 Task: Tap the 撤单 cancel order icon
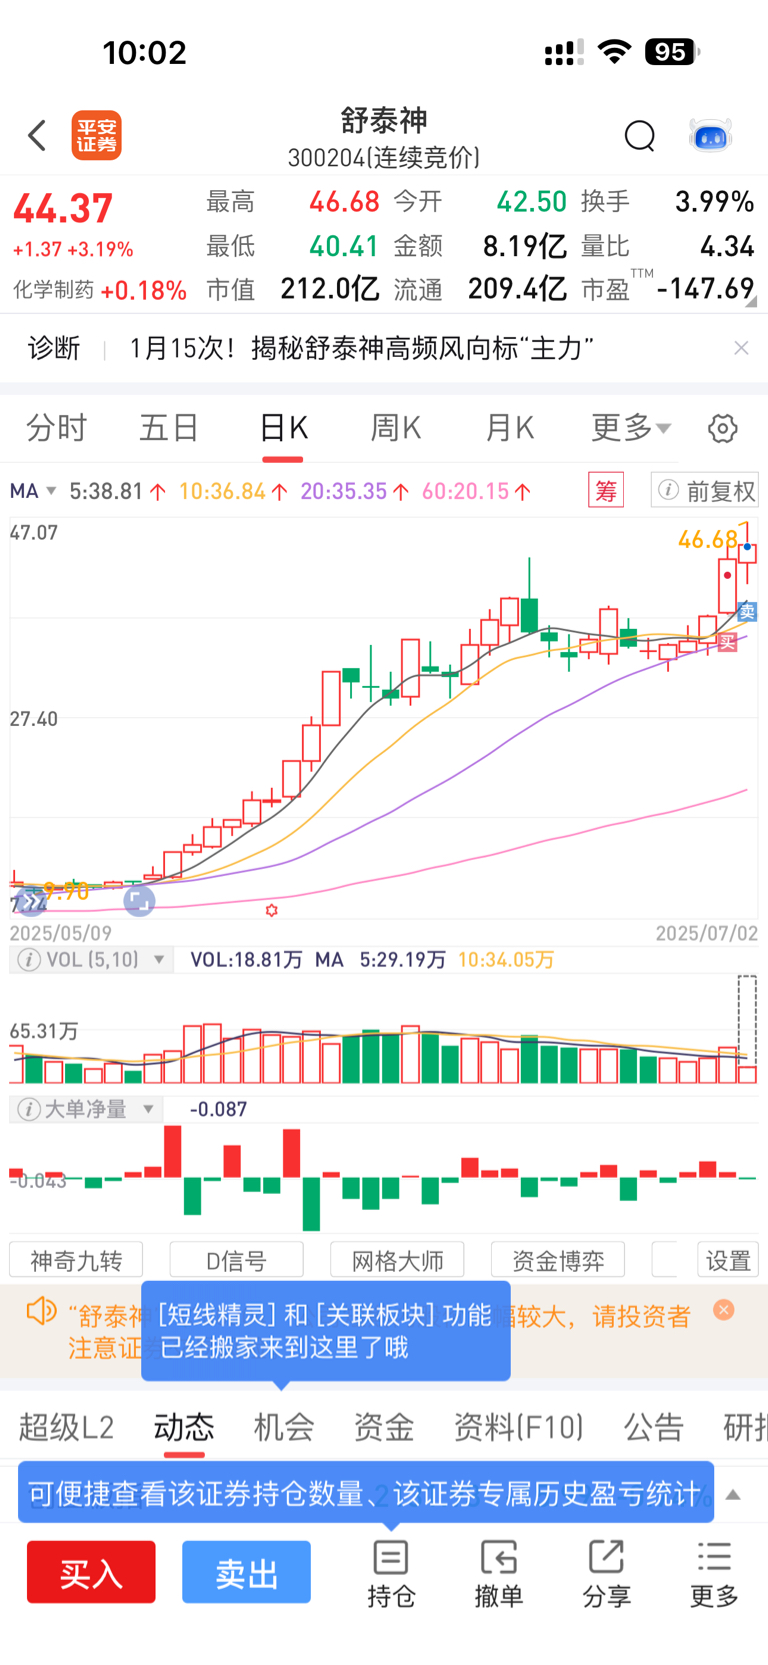pos(499,1574)
